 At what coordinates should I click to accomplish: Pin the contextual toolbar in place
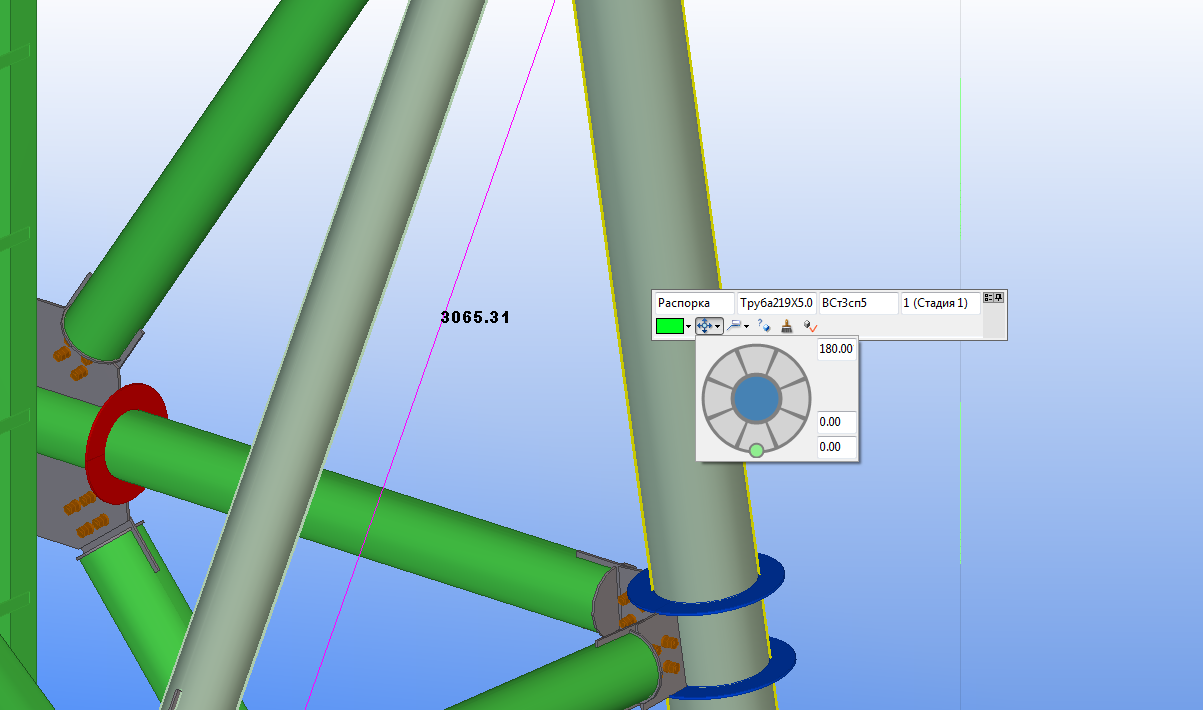pos(998,297)
